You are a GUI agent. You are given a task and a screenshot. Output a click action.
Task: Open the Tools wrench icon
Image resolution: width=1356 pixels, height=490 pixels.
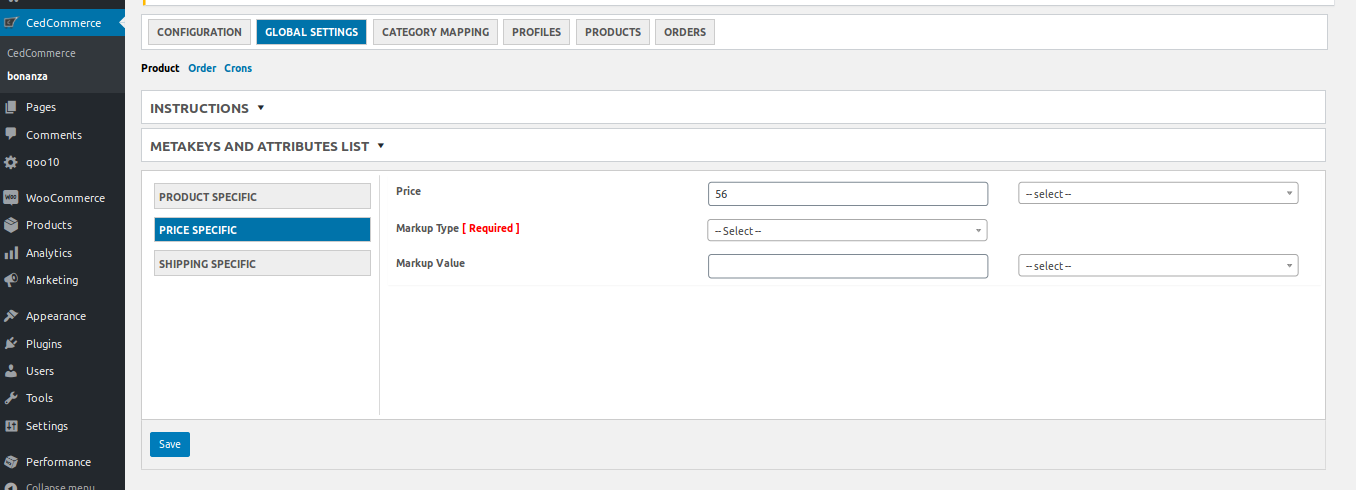tap(11, 398)
